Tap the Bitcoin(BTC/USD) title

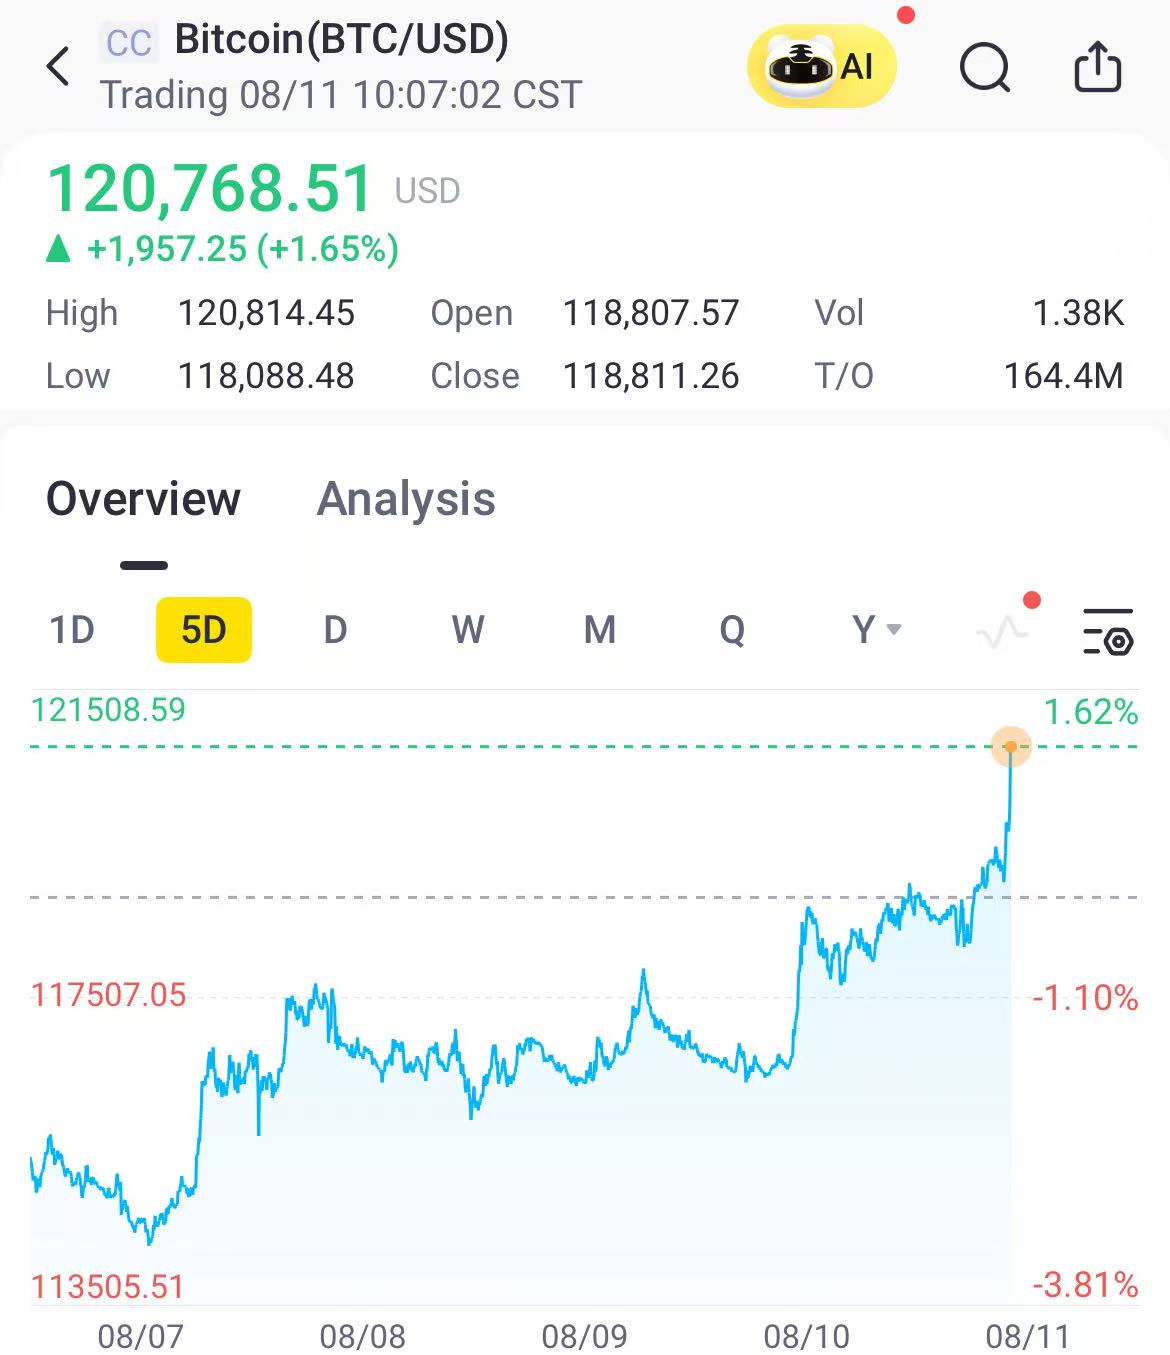(341, 39)
